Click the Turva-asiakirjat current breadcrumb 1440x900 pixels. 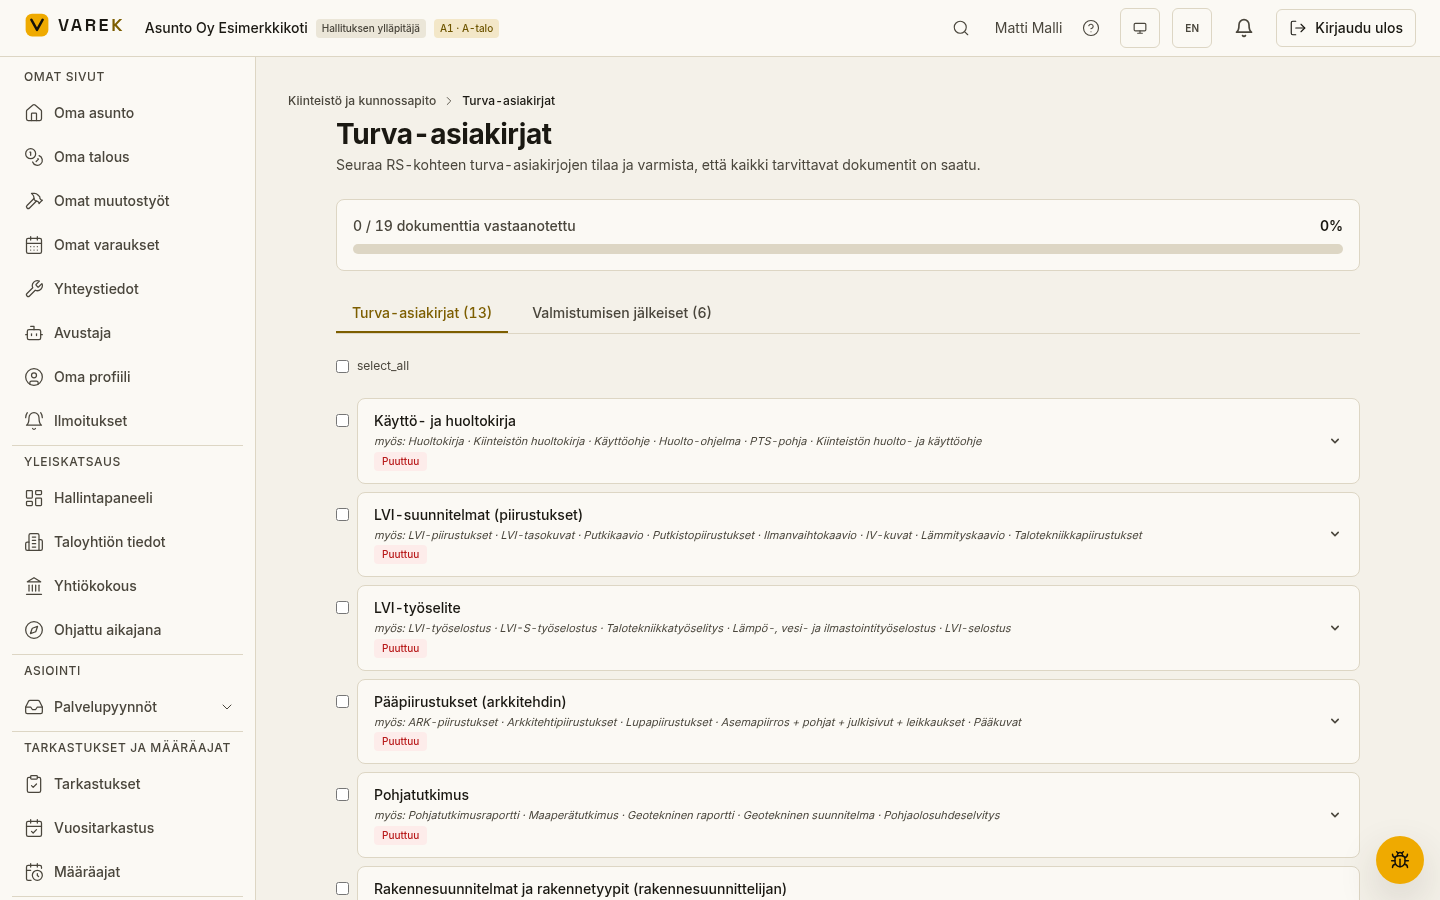[508, 101]
